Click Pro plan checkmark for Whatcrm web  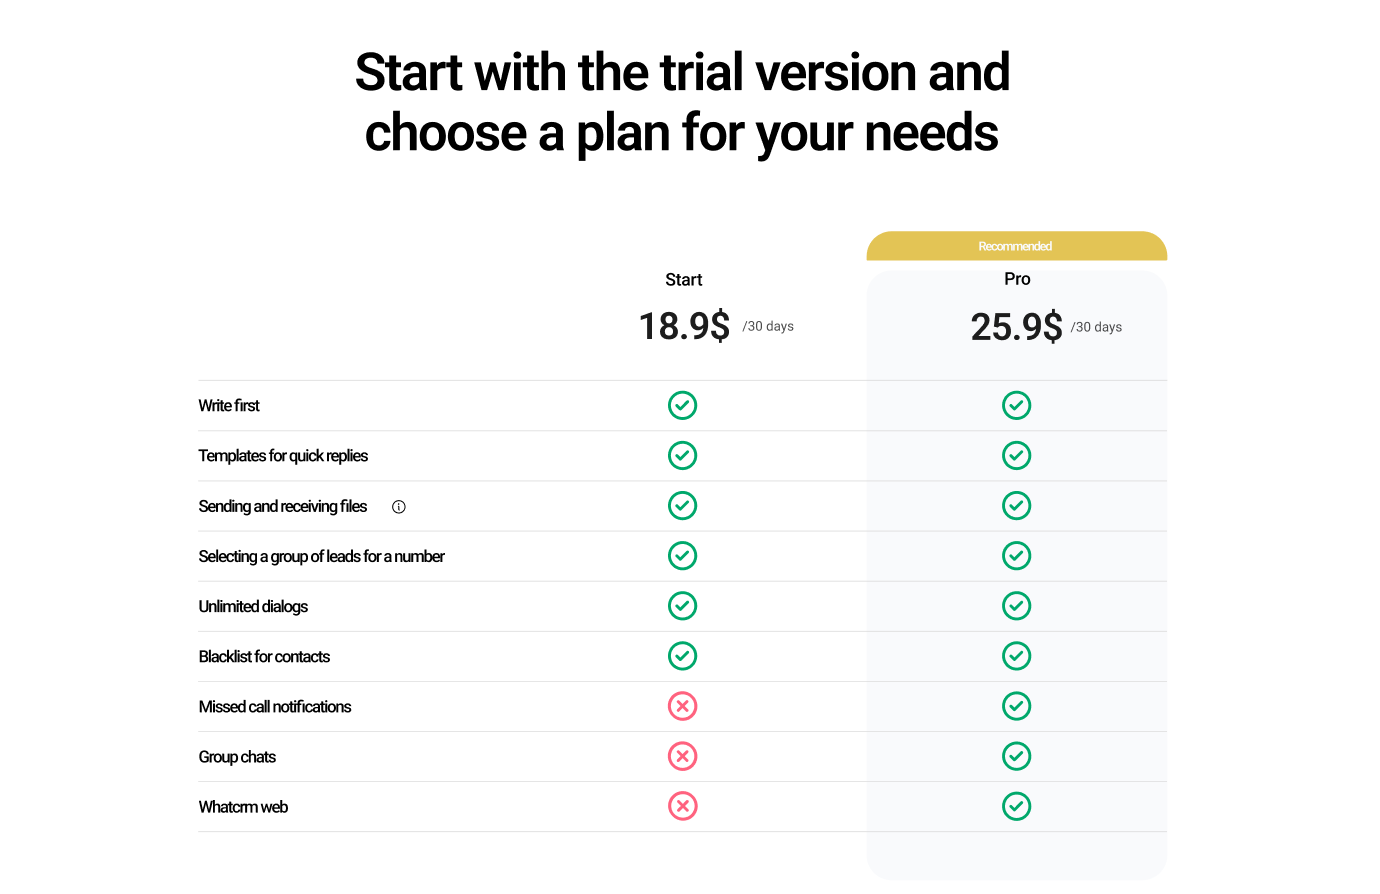pyautogui.click(x=1016, y=806)
